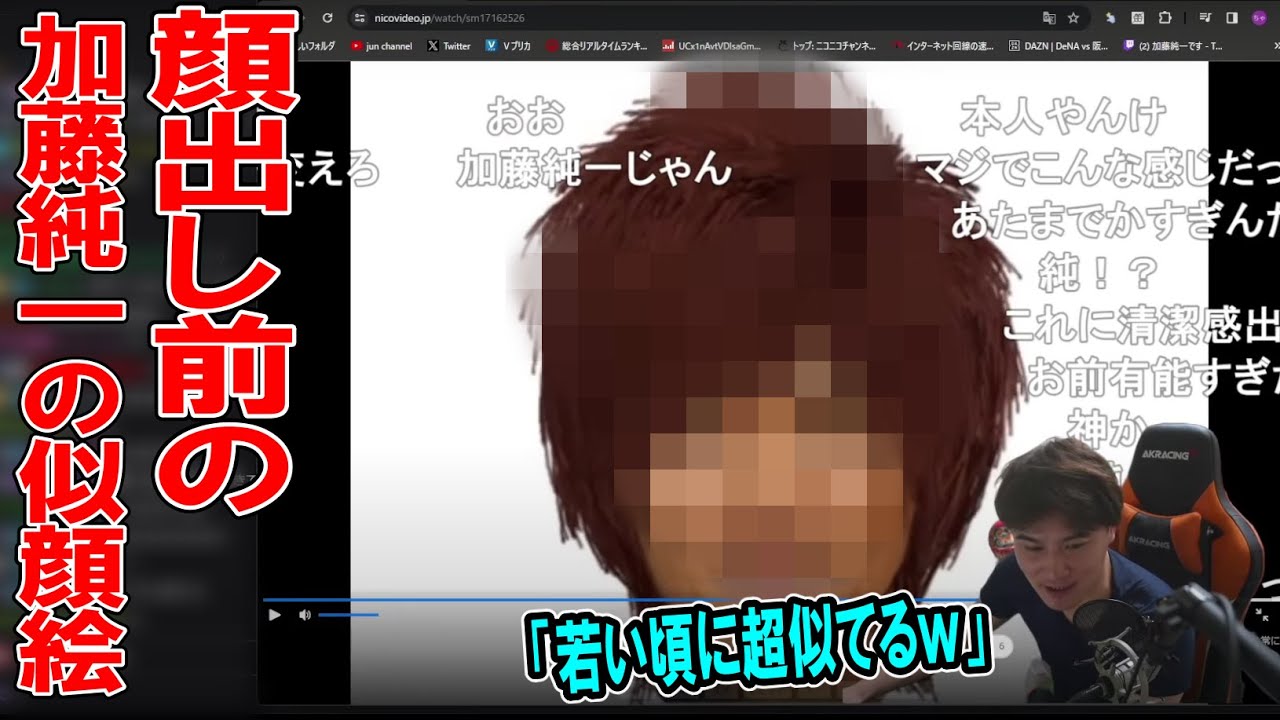This screenshot has width=1280, height=720.
Task: Open the インターネット回線の速... bookmark
Action: (x=944, y=46)
